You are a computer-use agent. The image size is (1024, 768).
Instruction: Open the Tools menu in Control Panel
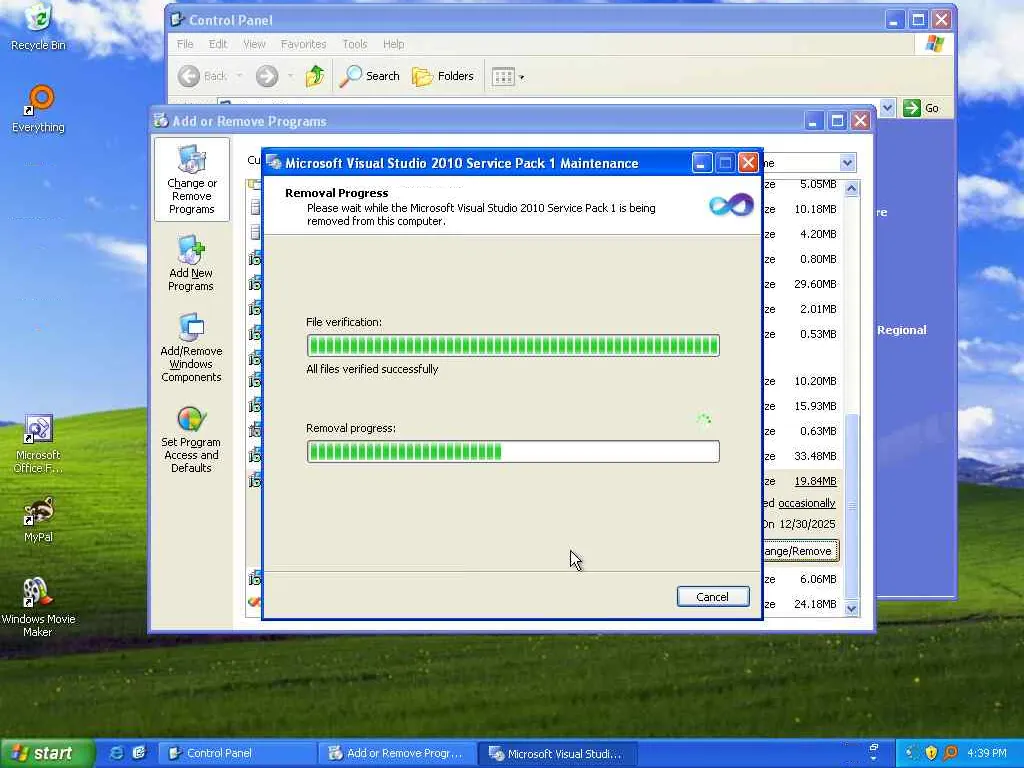355,44
